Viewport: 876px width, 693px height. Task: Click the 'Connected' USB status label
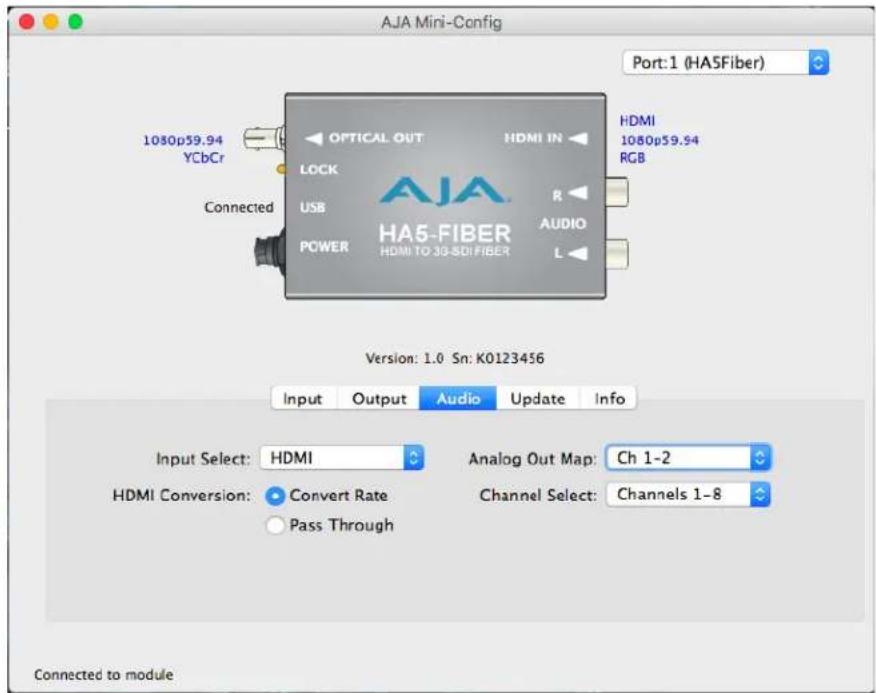pos(239,207)
